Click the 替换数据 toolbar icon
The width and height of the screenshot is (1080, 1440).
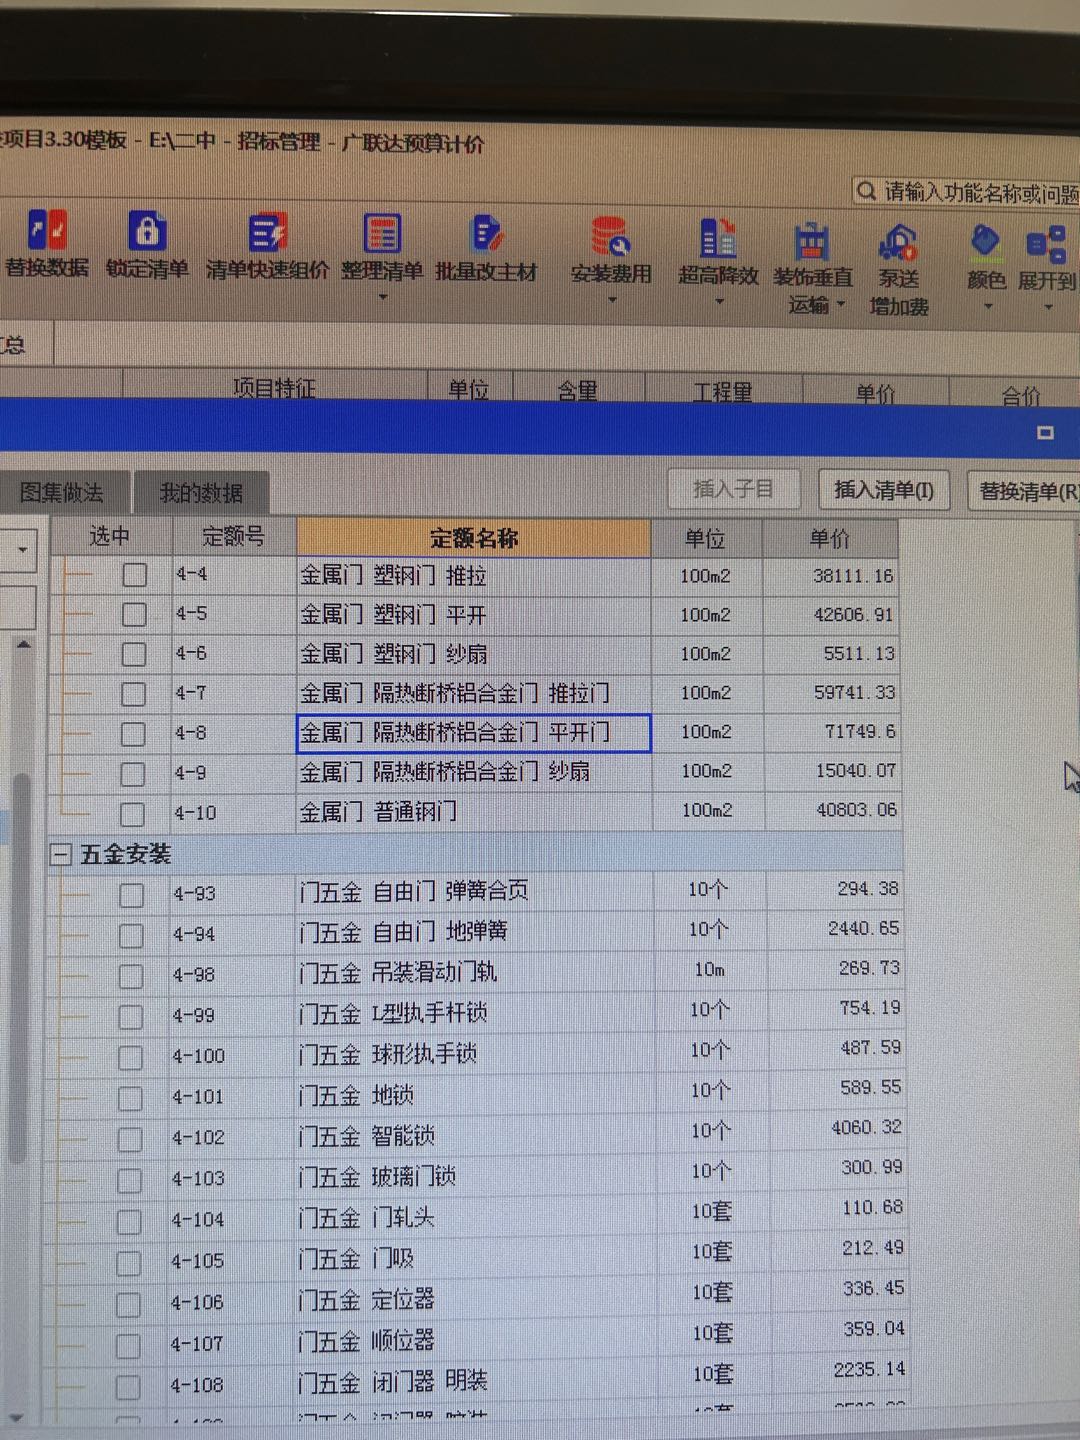click(47, 231)
